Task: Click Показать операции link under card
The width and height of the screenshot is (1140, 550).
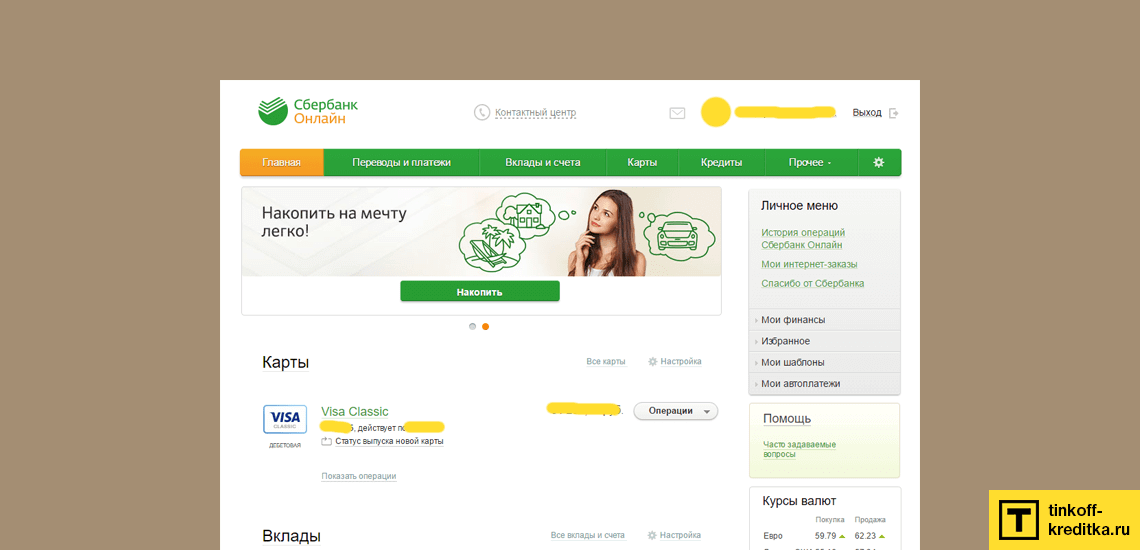Action: point(358,476)
